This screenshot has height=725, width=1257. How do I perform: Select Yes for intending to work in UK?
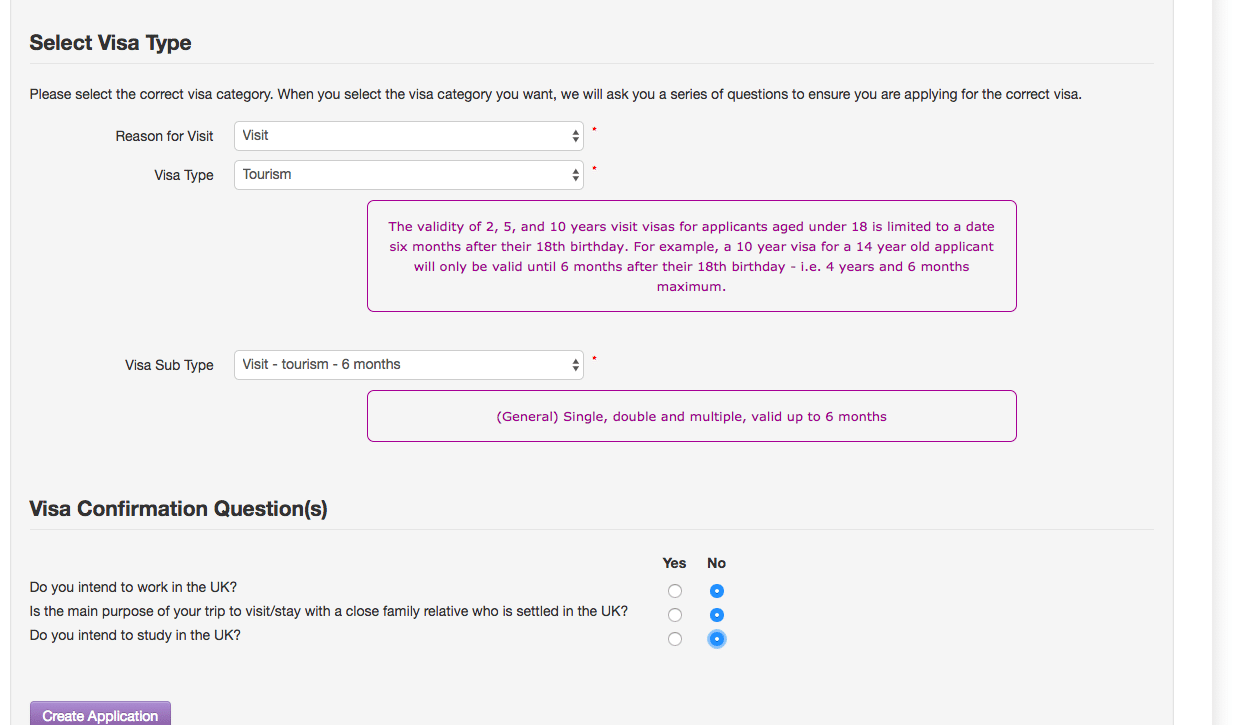(675, 591)
